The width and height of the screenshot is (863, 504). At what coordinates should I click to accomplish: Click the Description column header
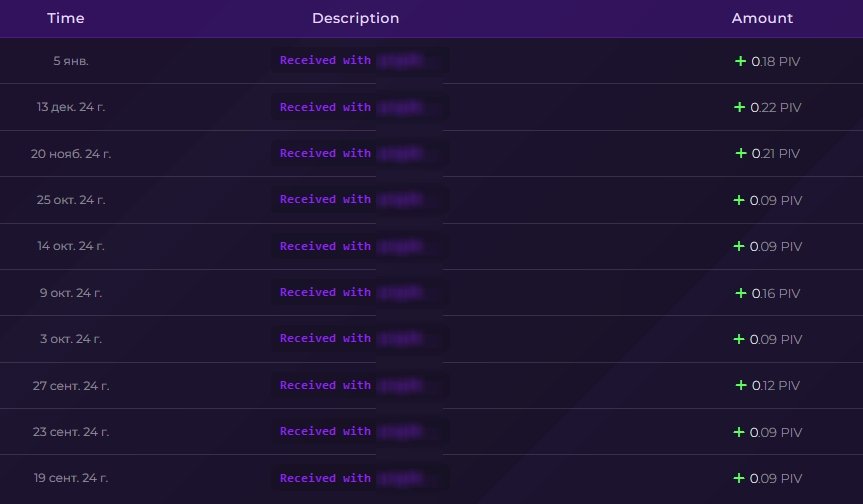[x=355, y=18]
